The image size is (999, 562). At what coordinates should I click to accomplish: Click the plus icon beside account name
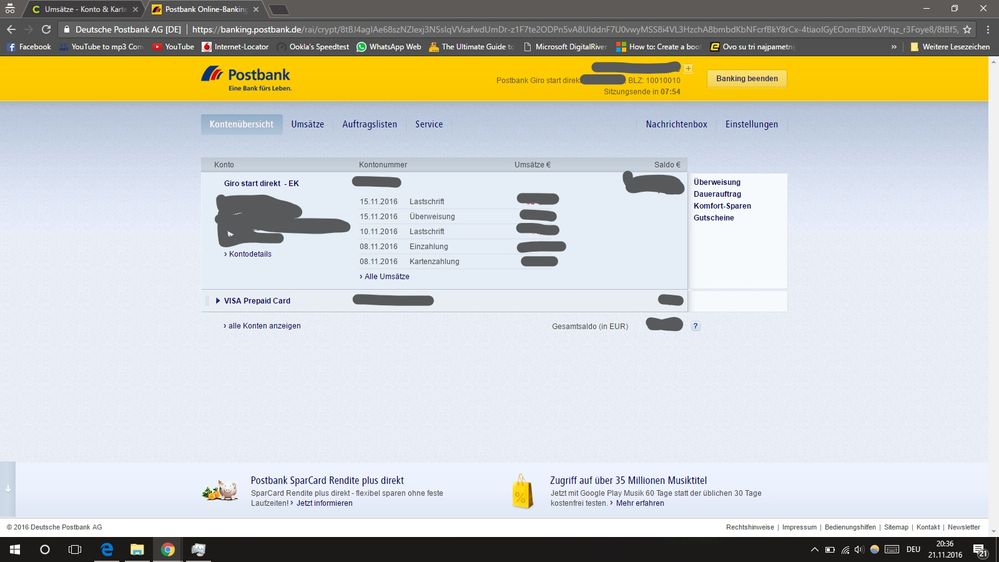(688, 68)
